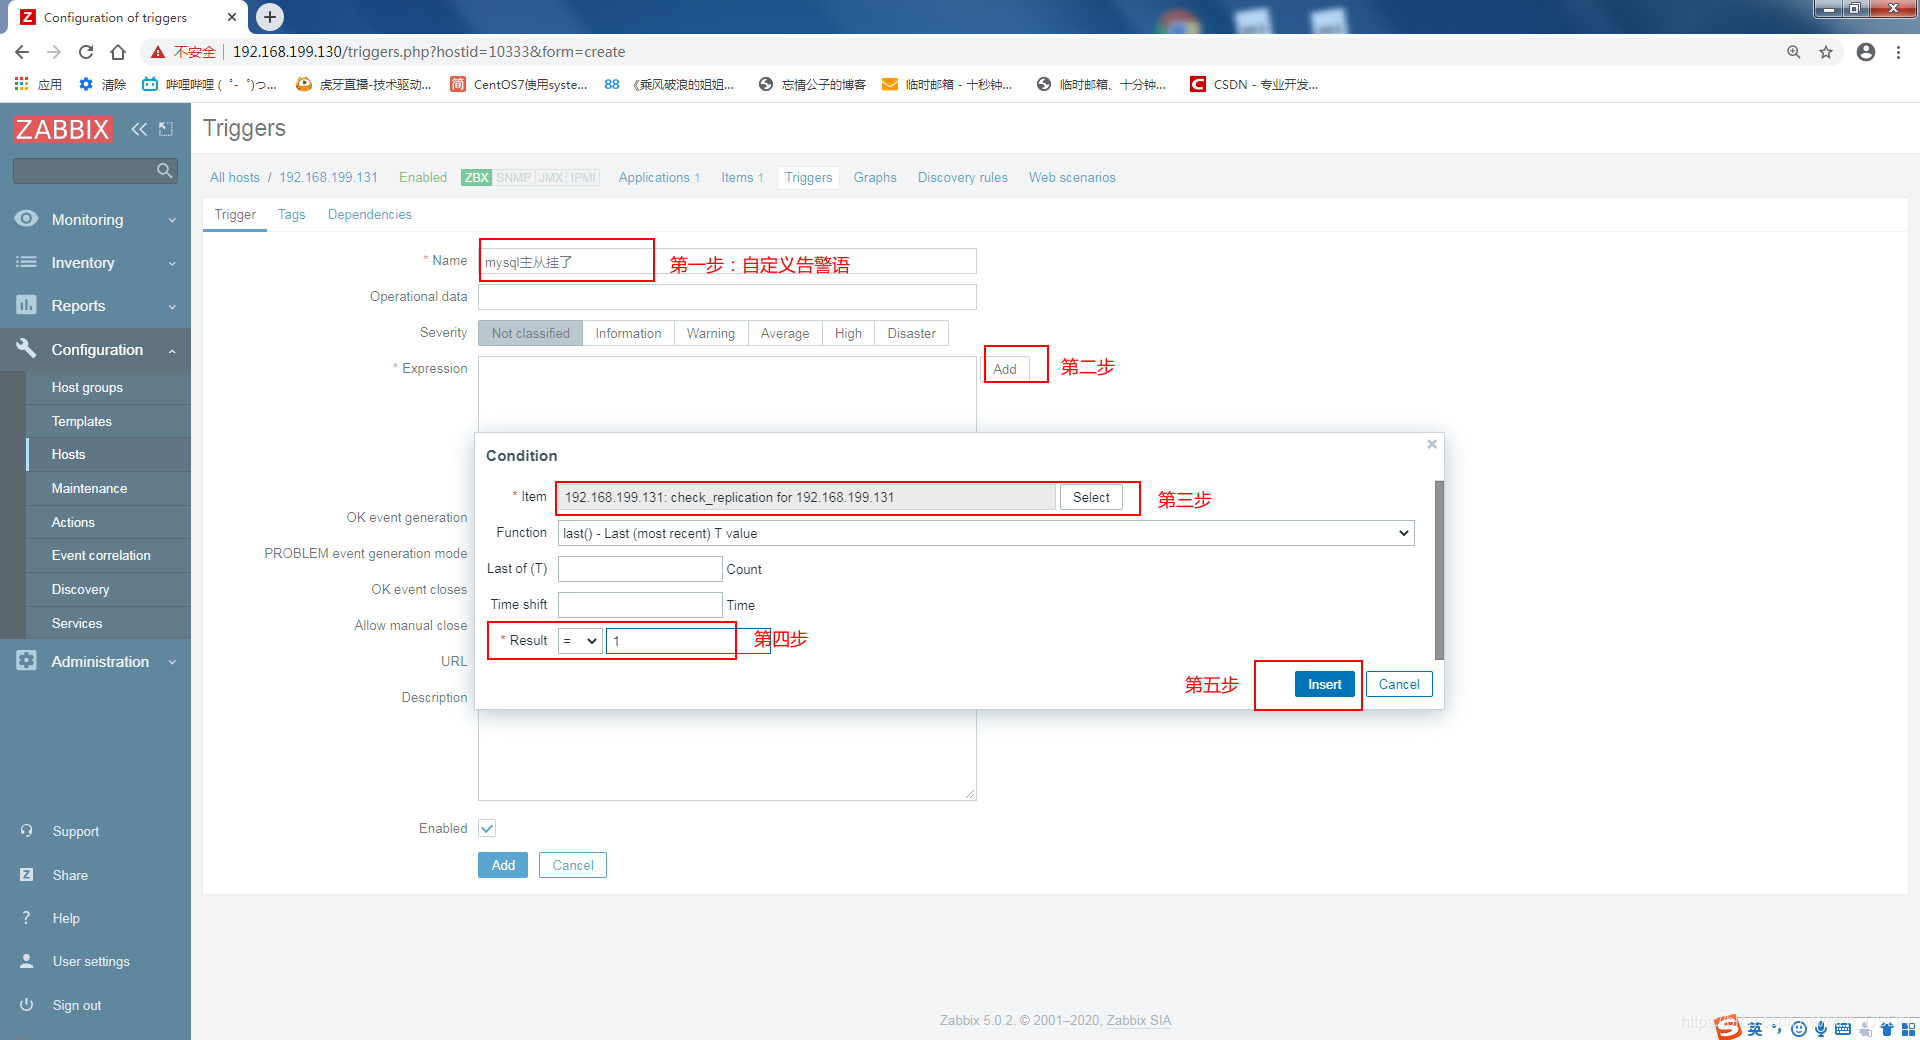The width and height of the screenshot is (1920, 1040).
Task: Click the trigger Name input field
Action: (727, 261)
